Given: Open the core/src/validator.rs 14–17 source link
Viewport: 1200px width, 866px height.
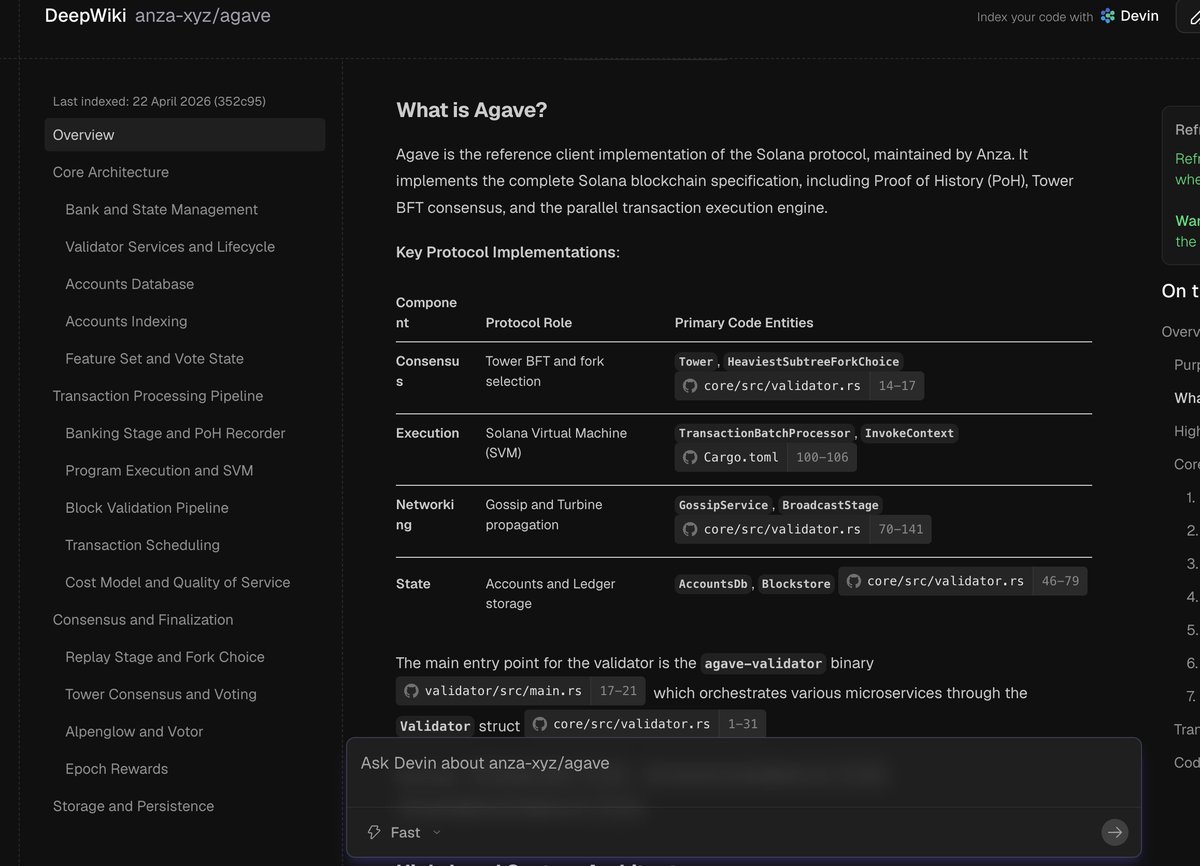Looking at the screenshot, I should click(x=799, y=386).
